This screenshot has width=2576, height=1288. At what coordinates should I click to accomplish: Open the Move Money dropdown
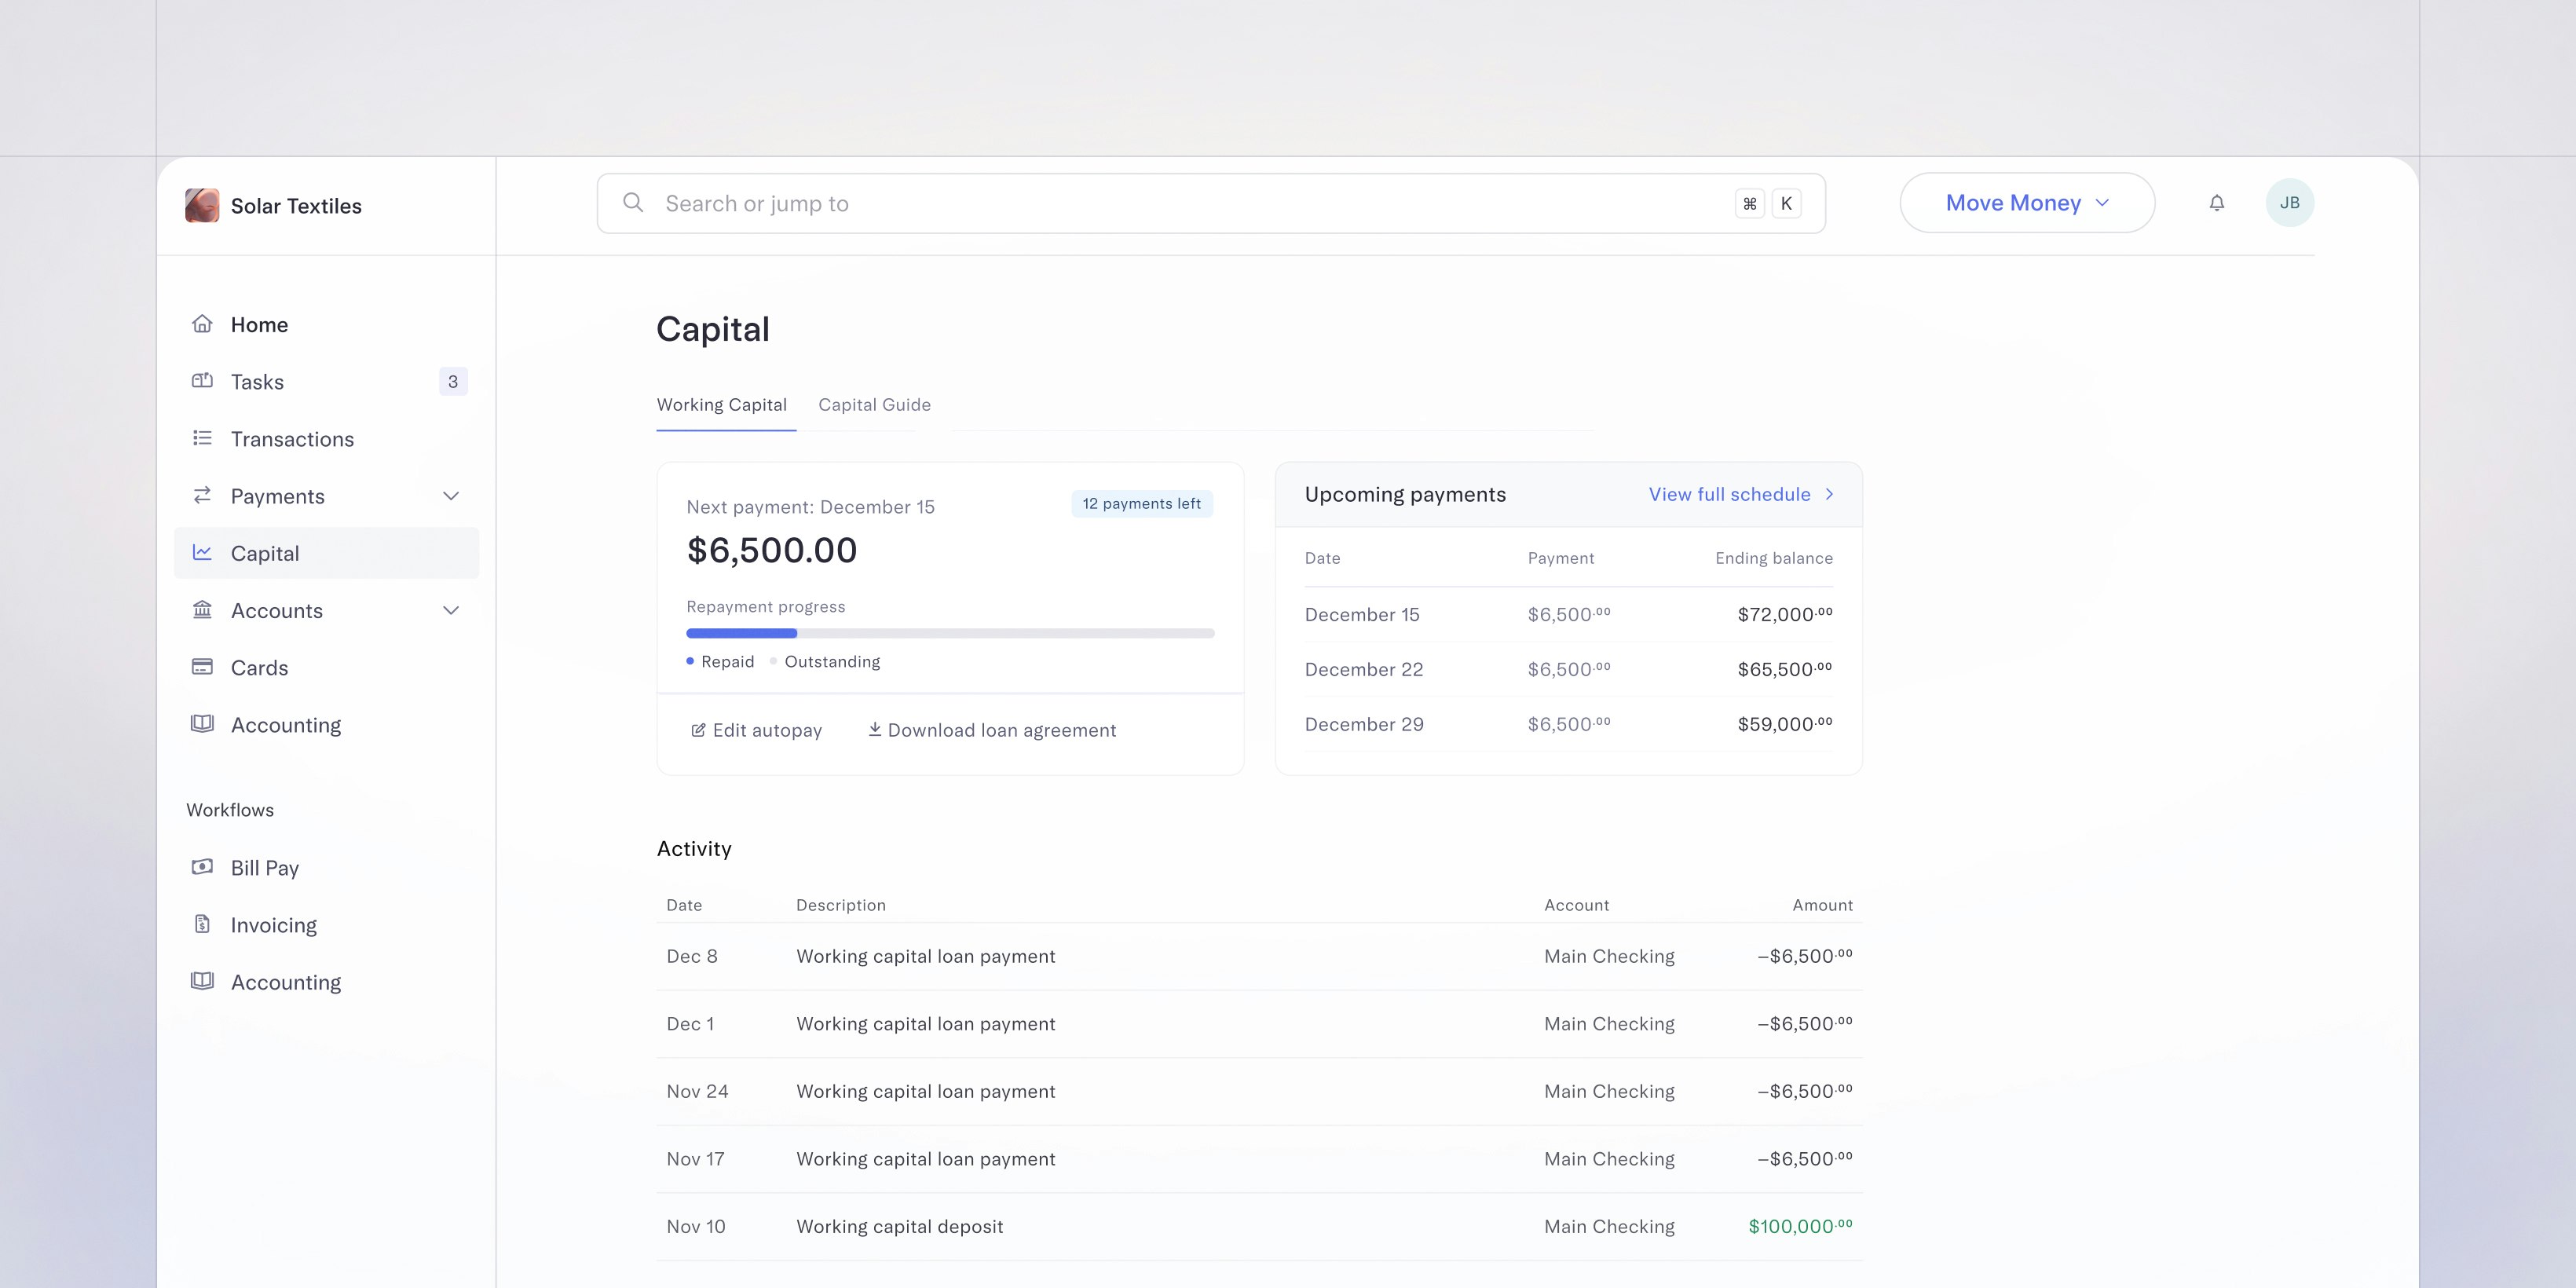coord(2026,203)
